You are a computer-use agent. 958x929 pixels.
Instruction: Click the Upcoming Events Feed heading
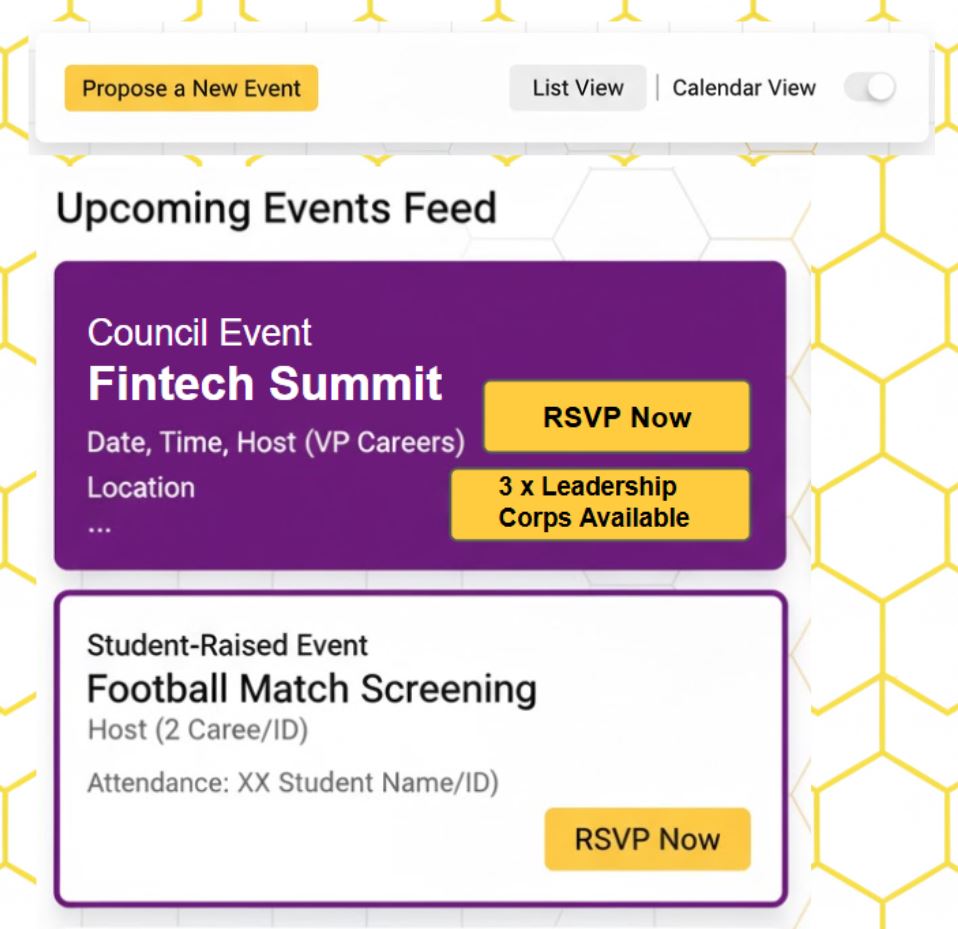pos(276,208)
